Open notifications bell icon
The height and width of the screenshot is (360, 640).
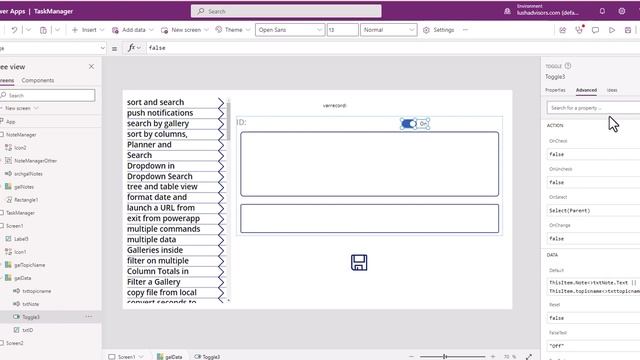[602, 11]
